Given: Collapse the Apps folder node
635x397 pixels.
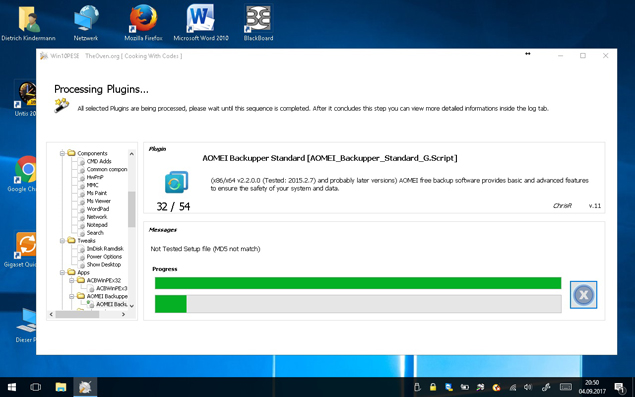Looking at the screenshot, I should pyautogui.click(x=62, y=272).
